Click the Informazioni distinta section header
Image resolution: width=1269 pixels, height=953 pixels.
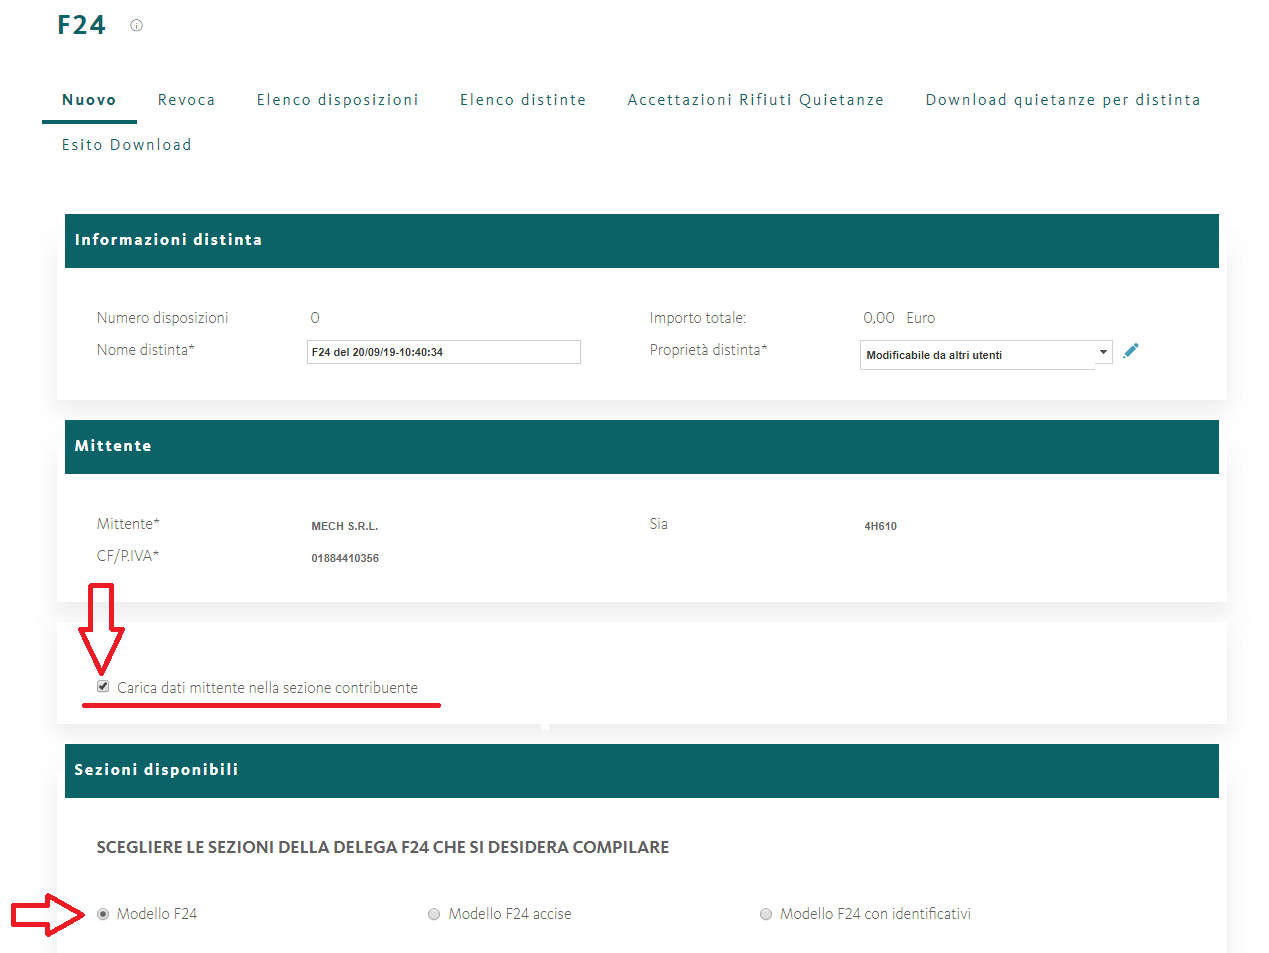pos(168,240)
